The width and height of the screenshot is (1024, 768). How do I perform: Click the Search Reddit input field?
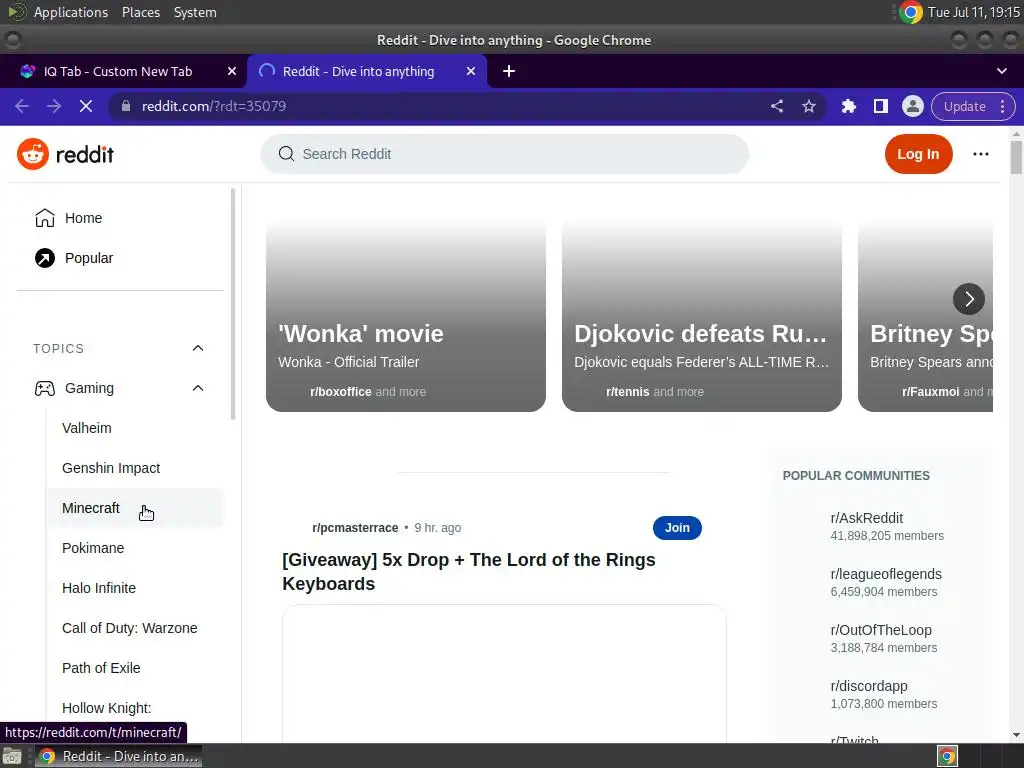505,154
